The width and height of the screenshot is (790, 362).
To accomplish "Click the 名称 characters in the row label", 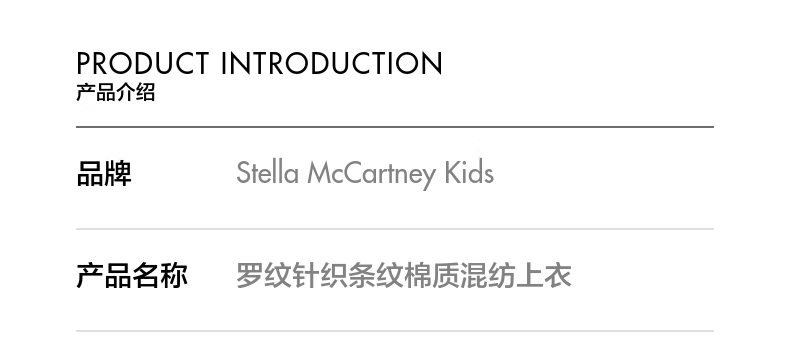I will click(x=160, y=275).
